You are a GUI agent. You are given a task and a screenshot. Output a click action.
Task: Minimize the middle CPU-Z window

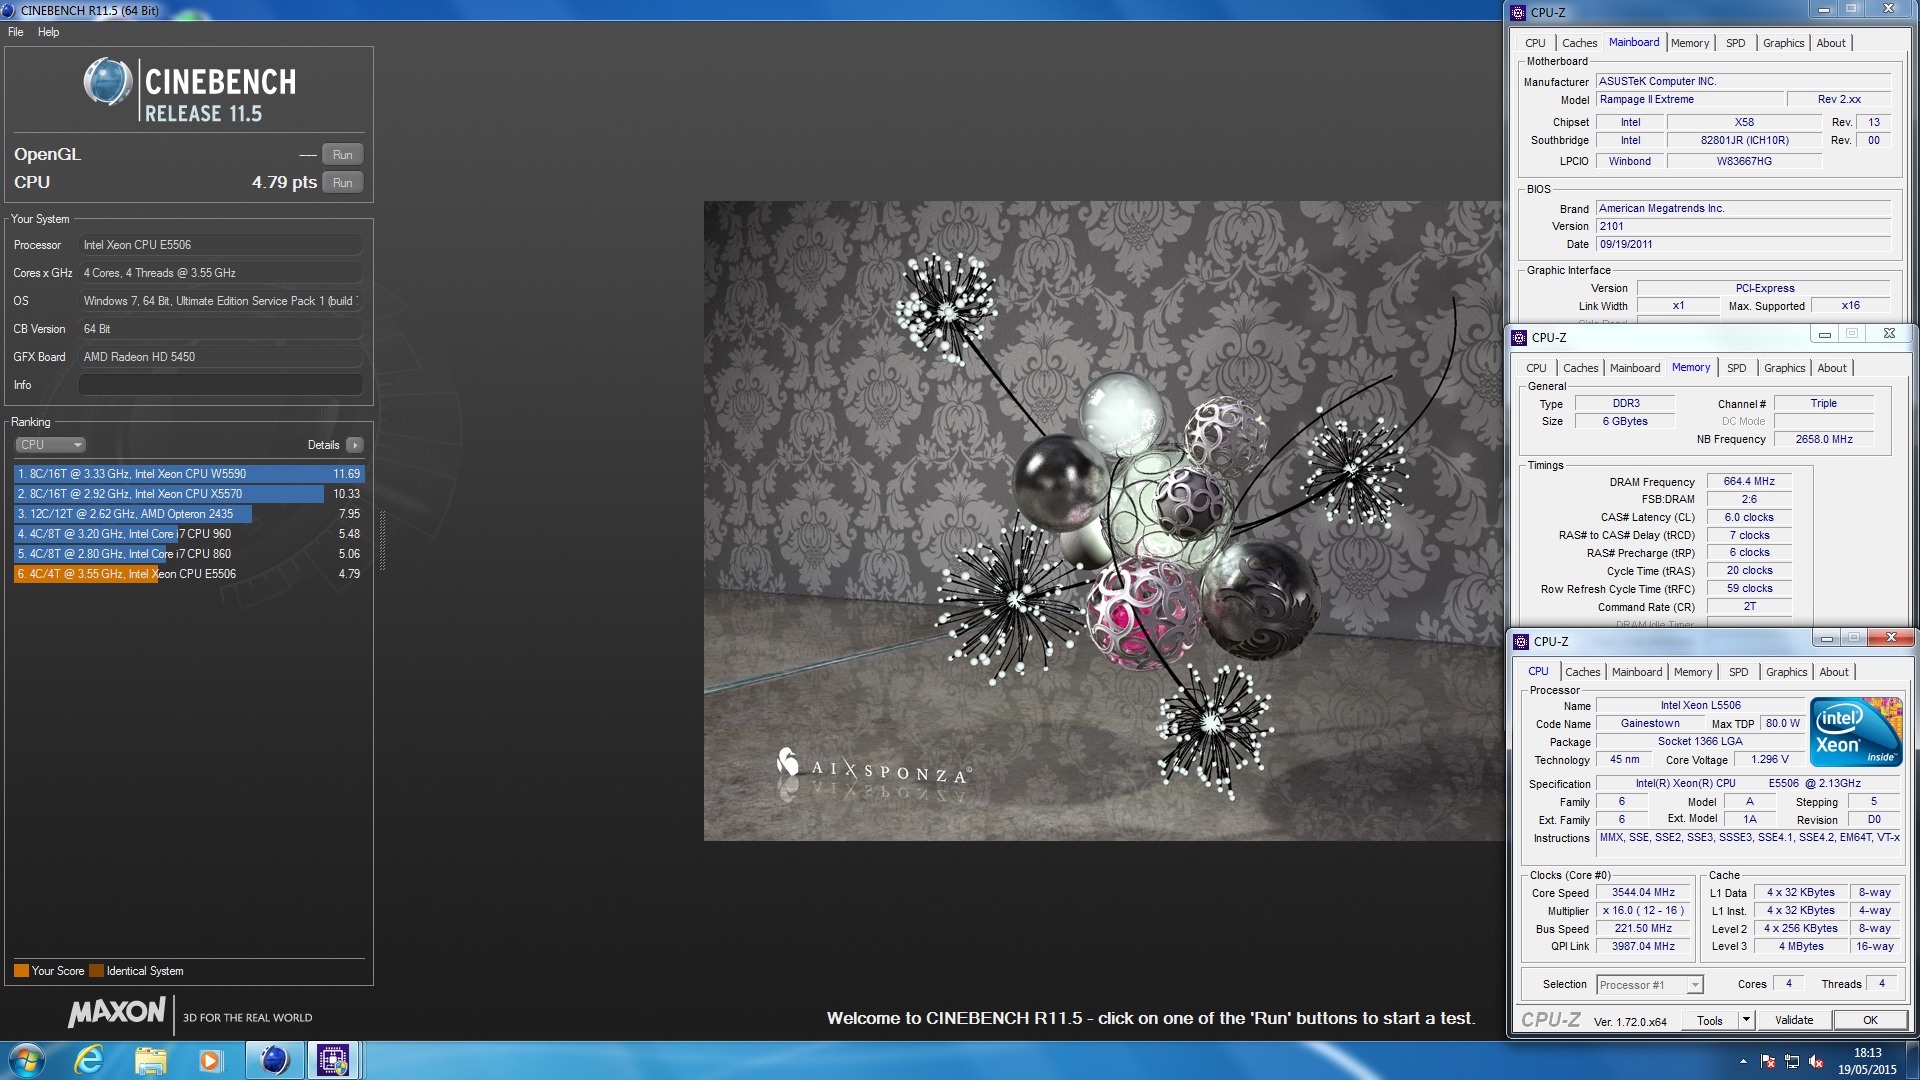(1824, 334)
